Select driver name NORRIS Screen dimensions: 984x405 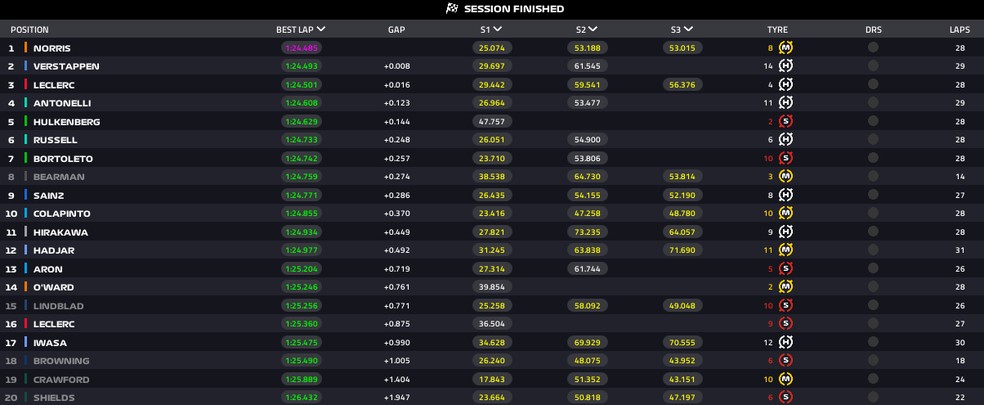pyautogui.click(x=52, y=48)
